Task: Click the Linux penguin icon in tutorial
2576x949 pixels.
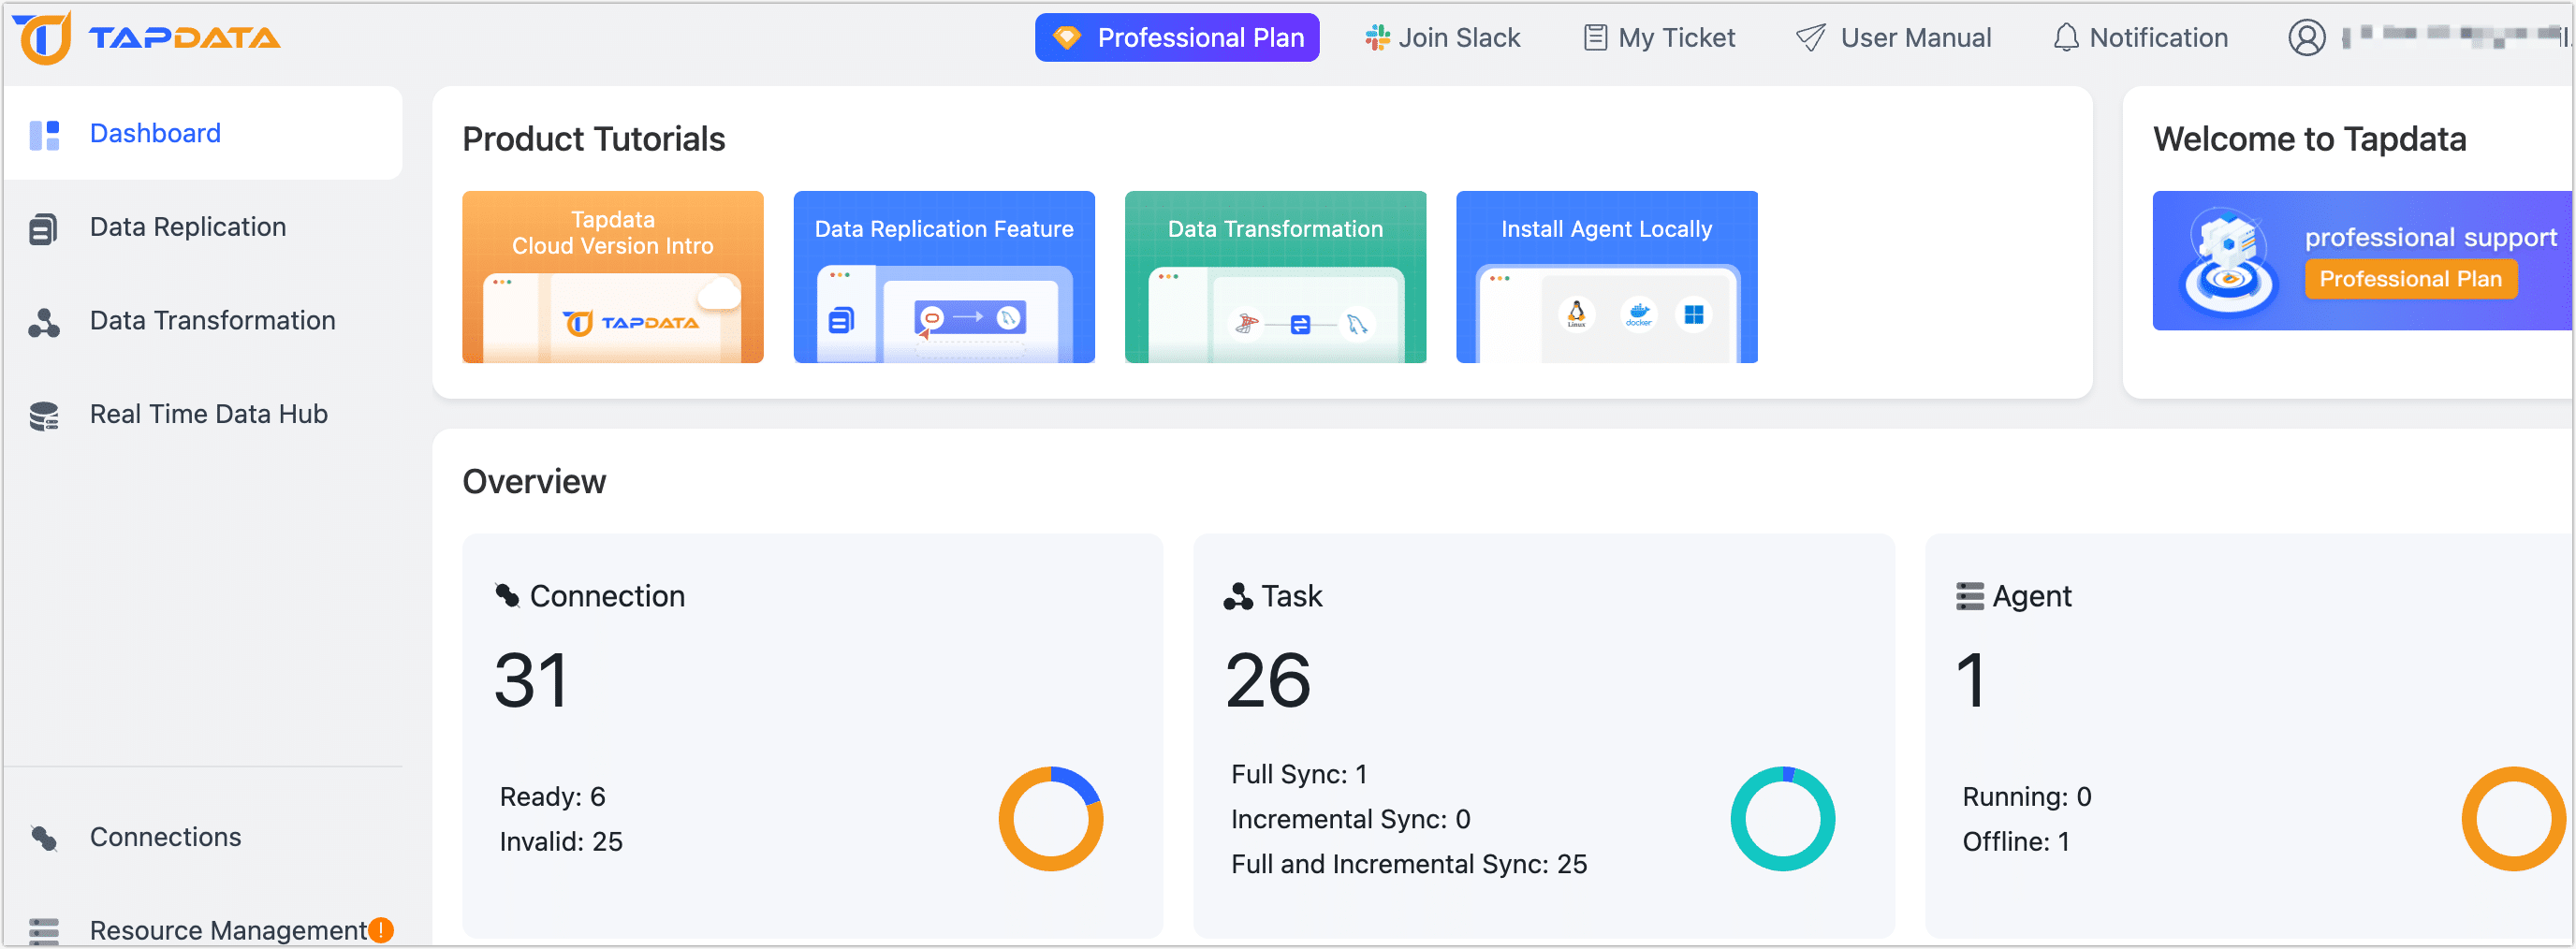Action: 1576,315
